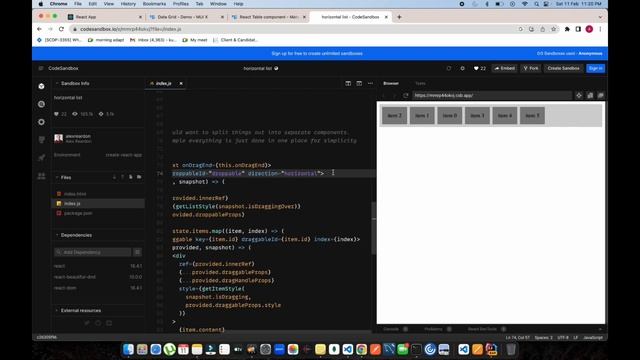
Task: Click the editor preview layout icon
Action: click(359, 83)
